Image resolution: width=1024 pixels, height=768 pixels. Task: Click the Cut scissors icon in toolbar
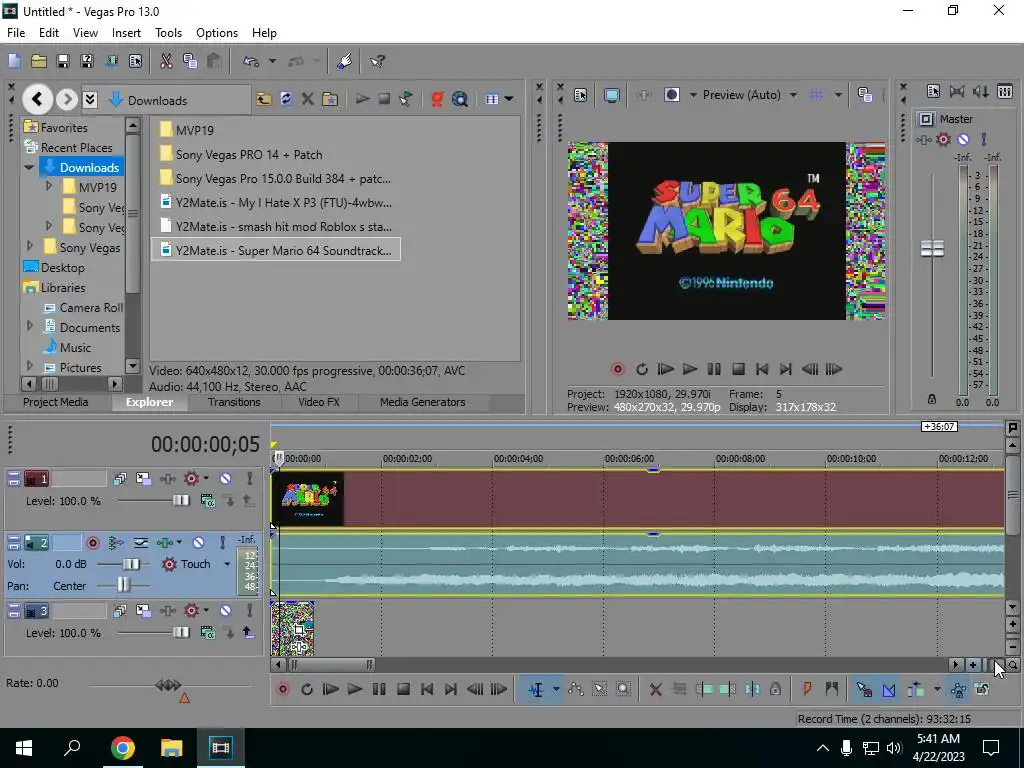(x=166, y=61)
